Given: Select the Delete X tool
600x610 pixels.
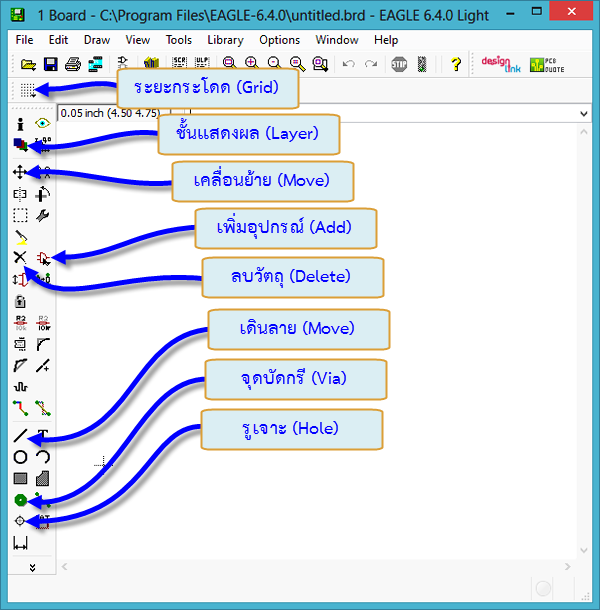Looking at the screenshot, I should (20, 258).
